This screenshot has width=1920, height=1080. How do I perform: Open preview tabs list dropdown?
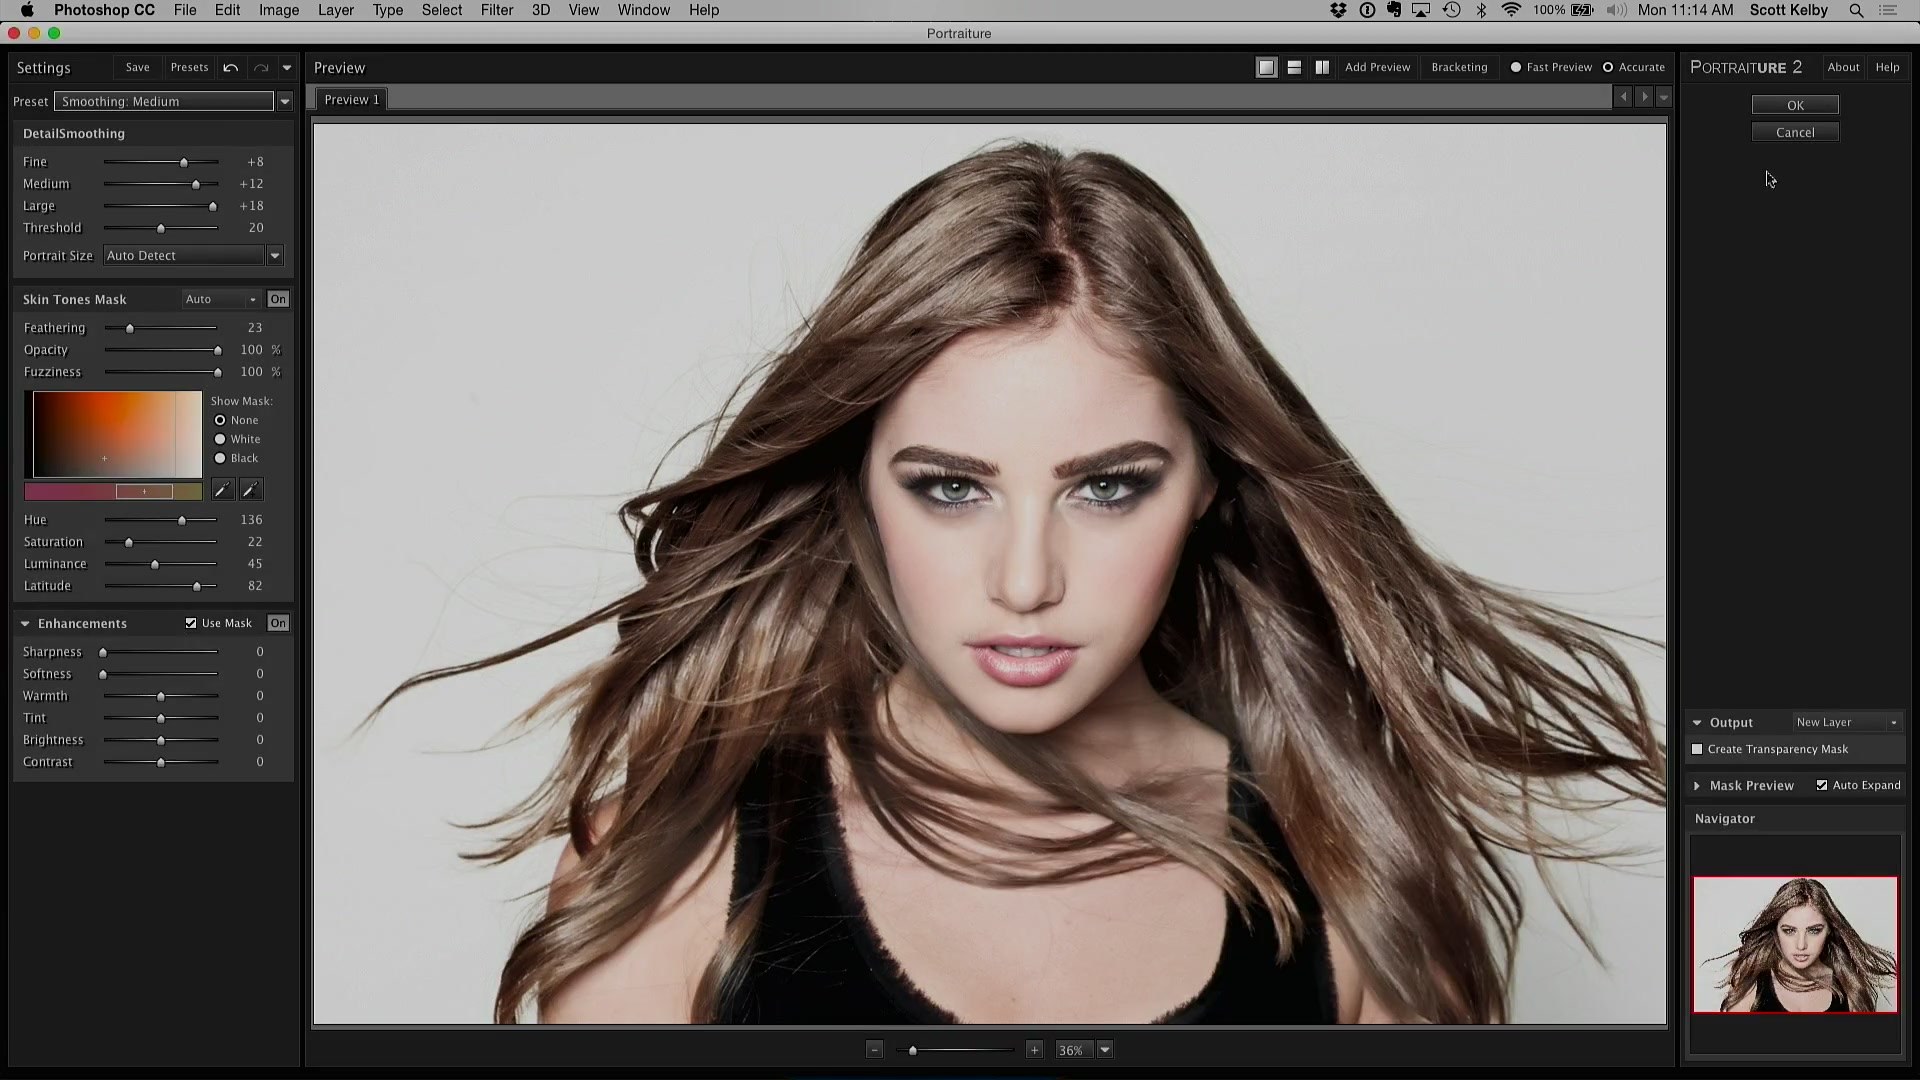[1664, 97]
